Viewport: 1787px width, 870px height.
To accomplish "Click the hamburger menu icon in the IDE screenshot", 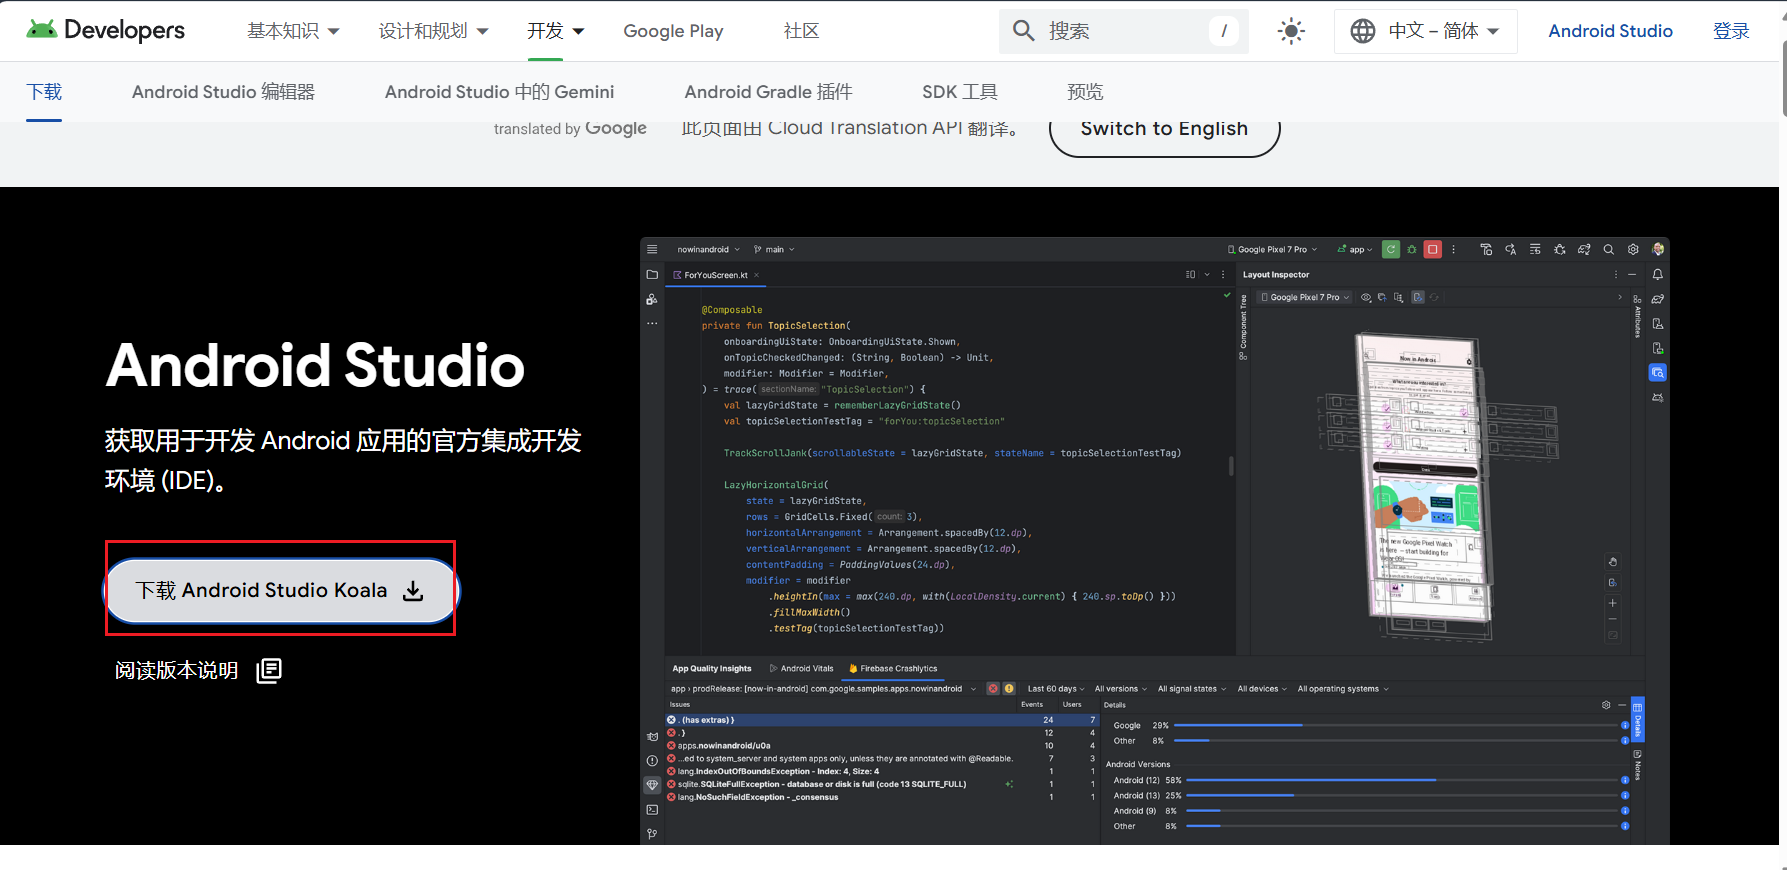I will tap(652, 249).
